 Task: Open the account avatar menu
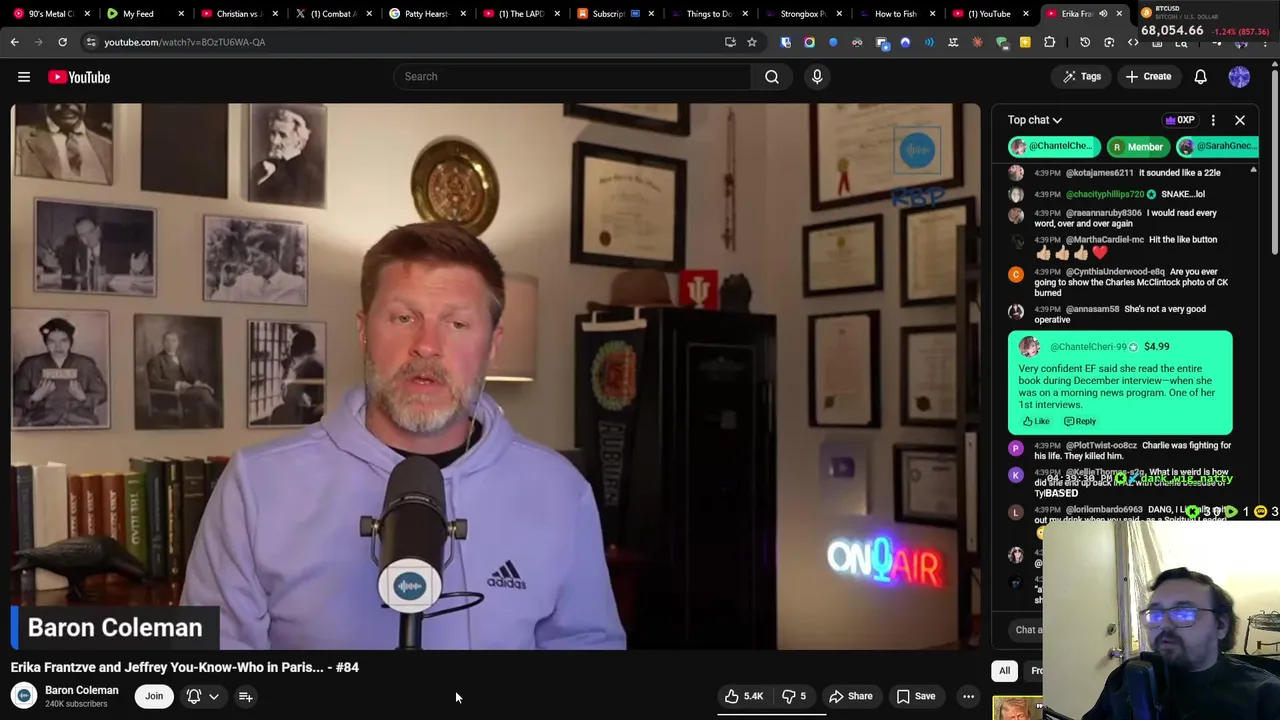tap(1239, 77)
